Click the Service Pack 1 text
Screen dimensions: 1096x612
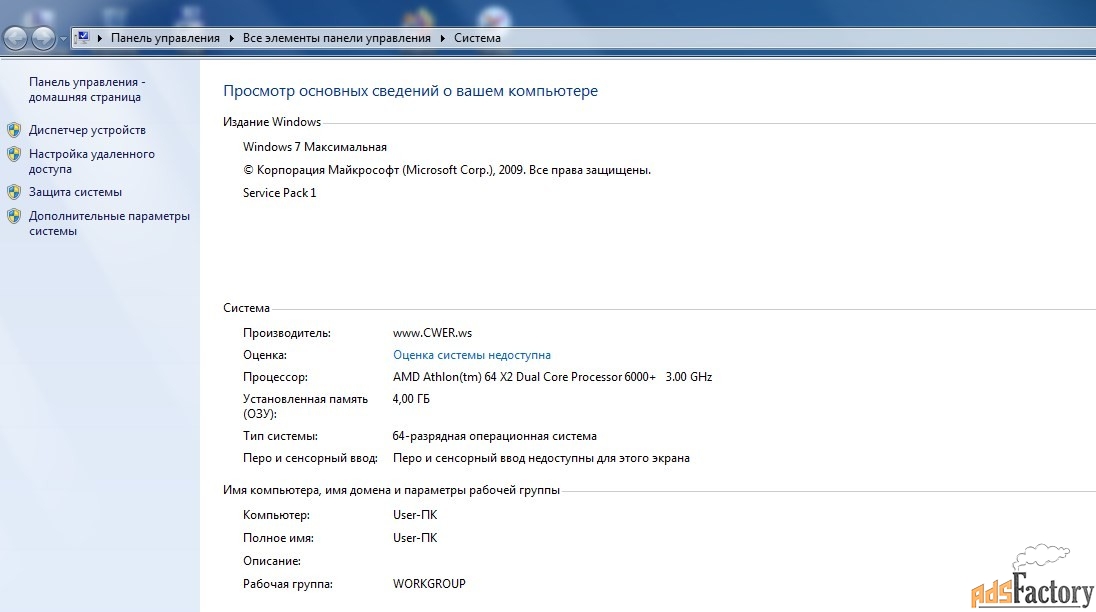[280, 193]
